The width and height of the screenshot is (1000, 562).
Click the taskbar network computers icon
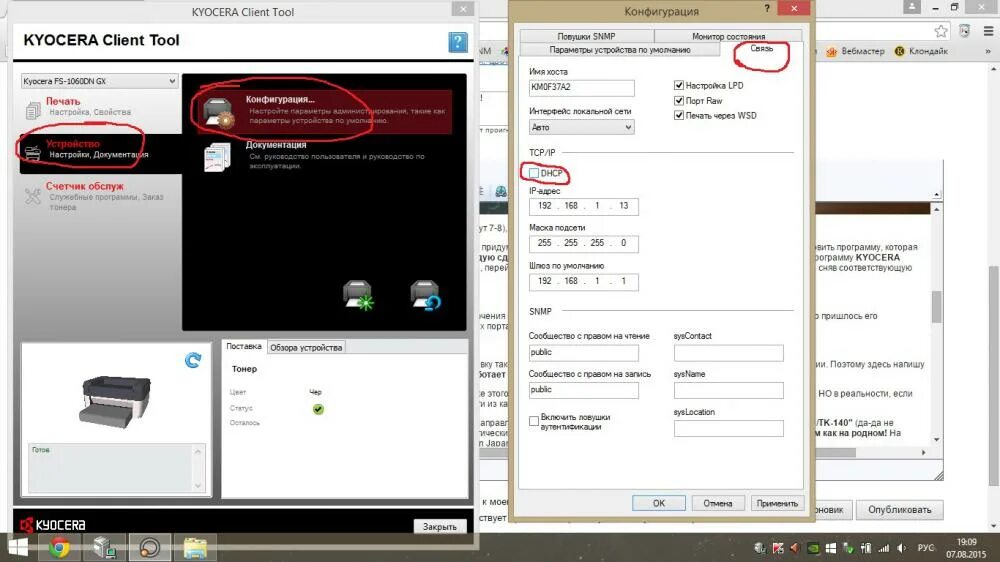coord(105,547)
